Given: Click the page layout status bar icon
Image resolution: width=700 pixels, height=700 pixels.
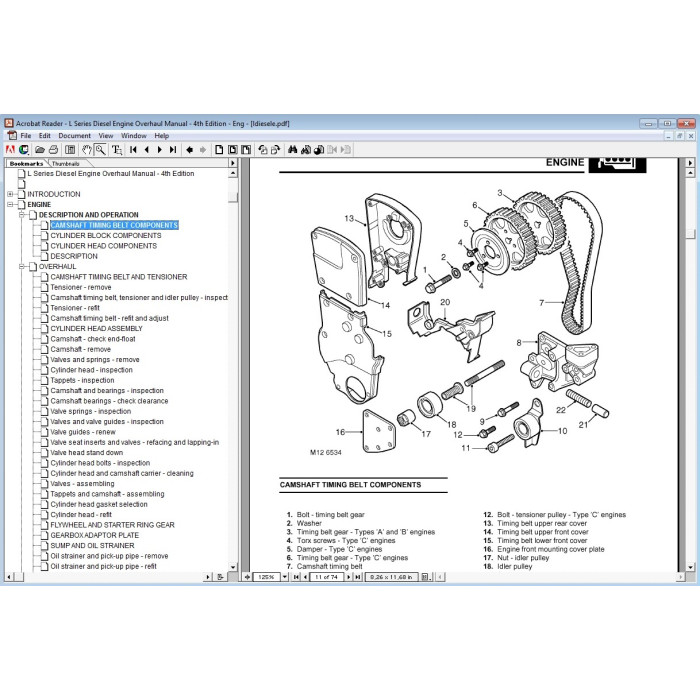Looking at the screenshot, I should (x=426, y=577).
